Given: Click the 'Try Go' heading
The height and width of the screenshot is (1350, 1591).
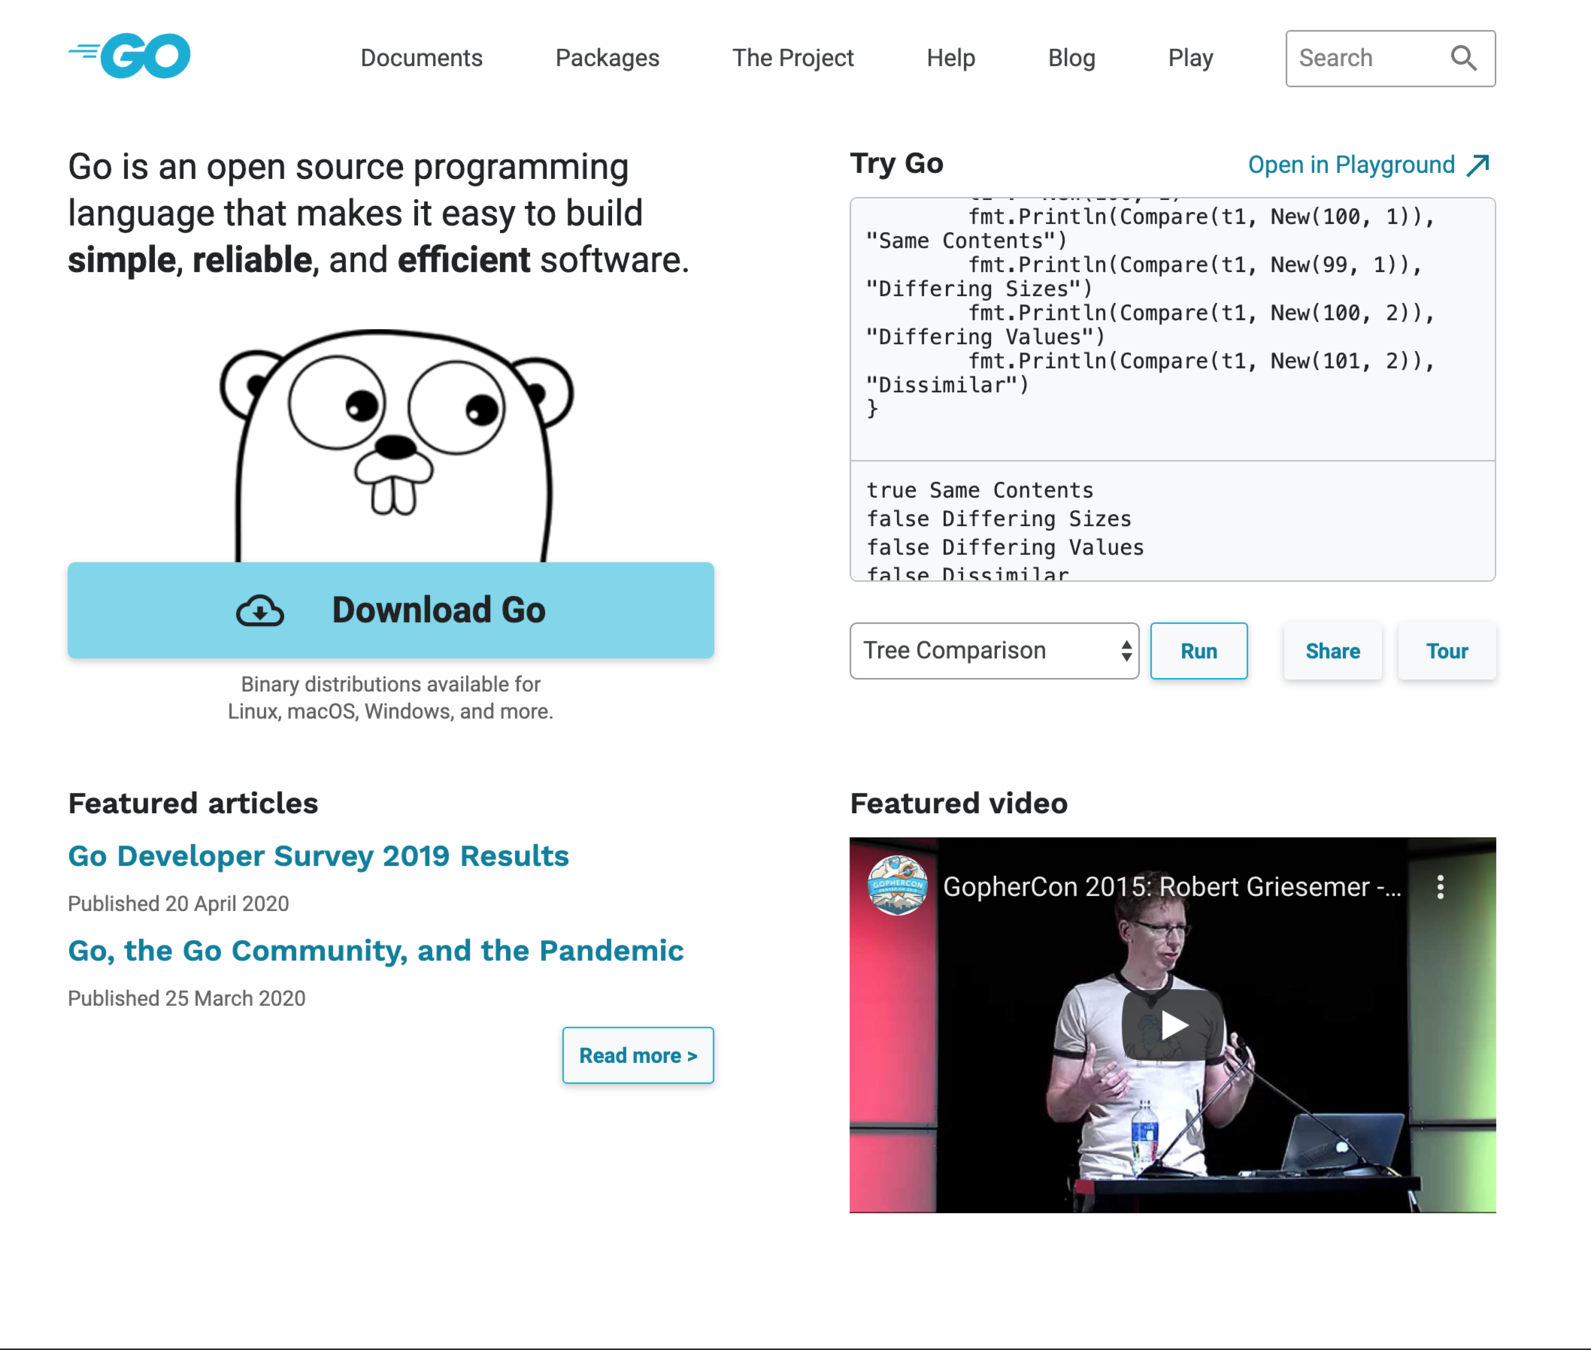Looking at the screenshot, I should coord(896,163).
